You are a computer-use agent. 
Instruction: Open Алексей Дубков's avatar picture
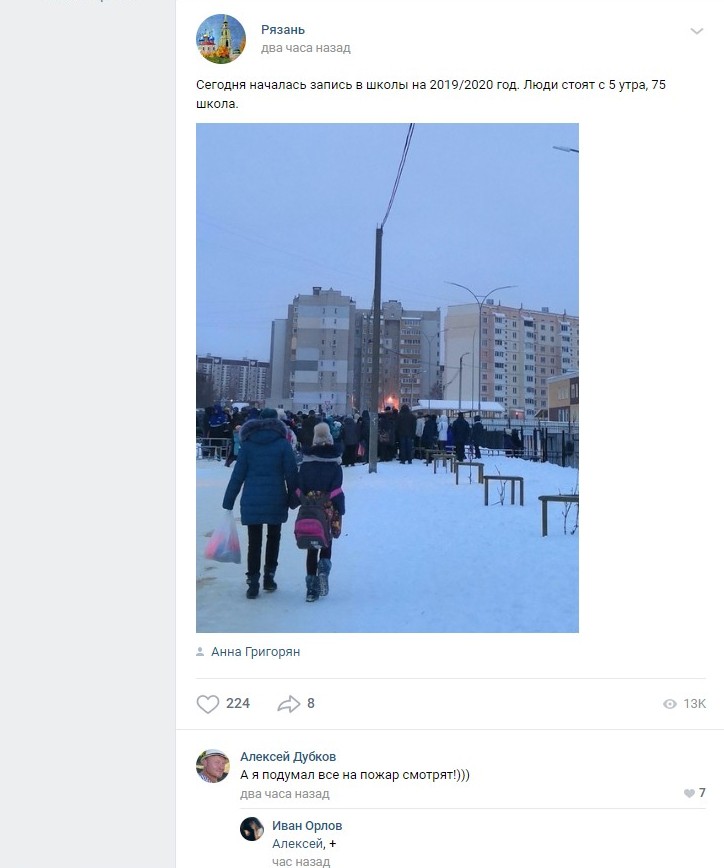pos(213,766)
